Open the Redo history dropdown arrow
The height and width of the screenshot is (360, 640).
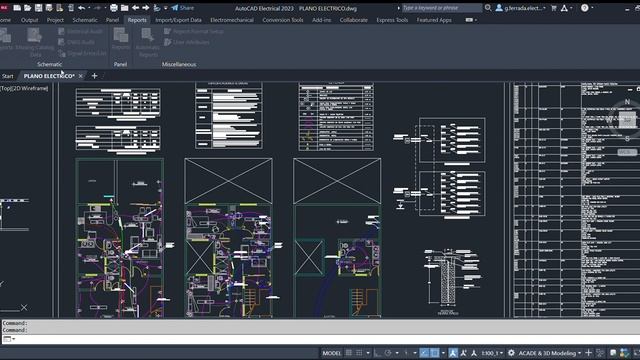coord(105,8)
